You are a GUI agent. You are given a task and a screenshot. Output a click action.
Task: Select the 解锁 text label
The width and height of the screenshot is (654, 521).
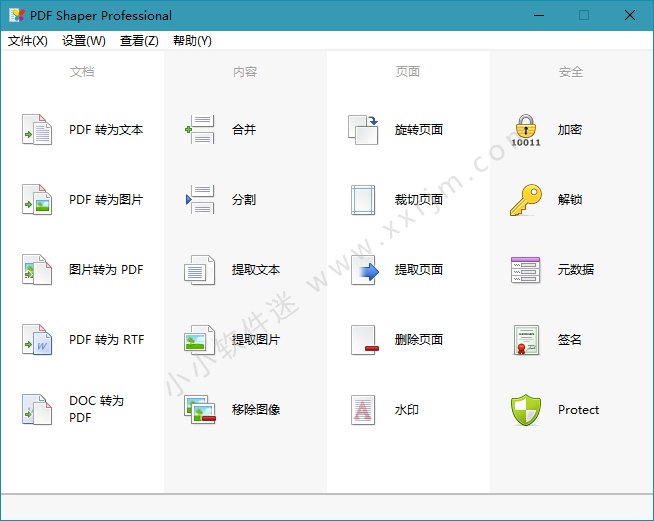coord(570,200)
